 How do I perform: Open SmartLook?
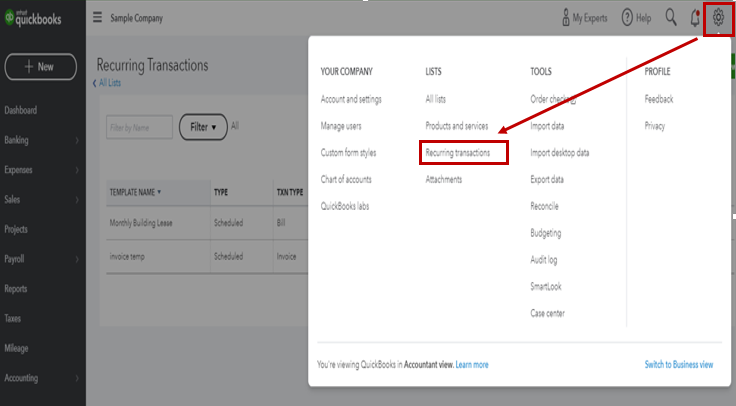click(x=546, y=286)
